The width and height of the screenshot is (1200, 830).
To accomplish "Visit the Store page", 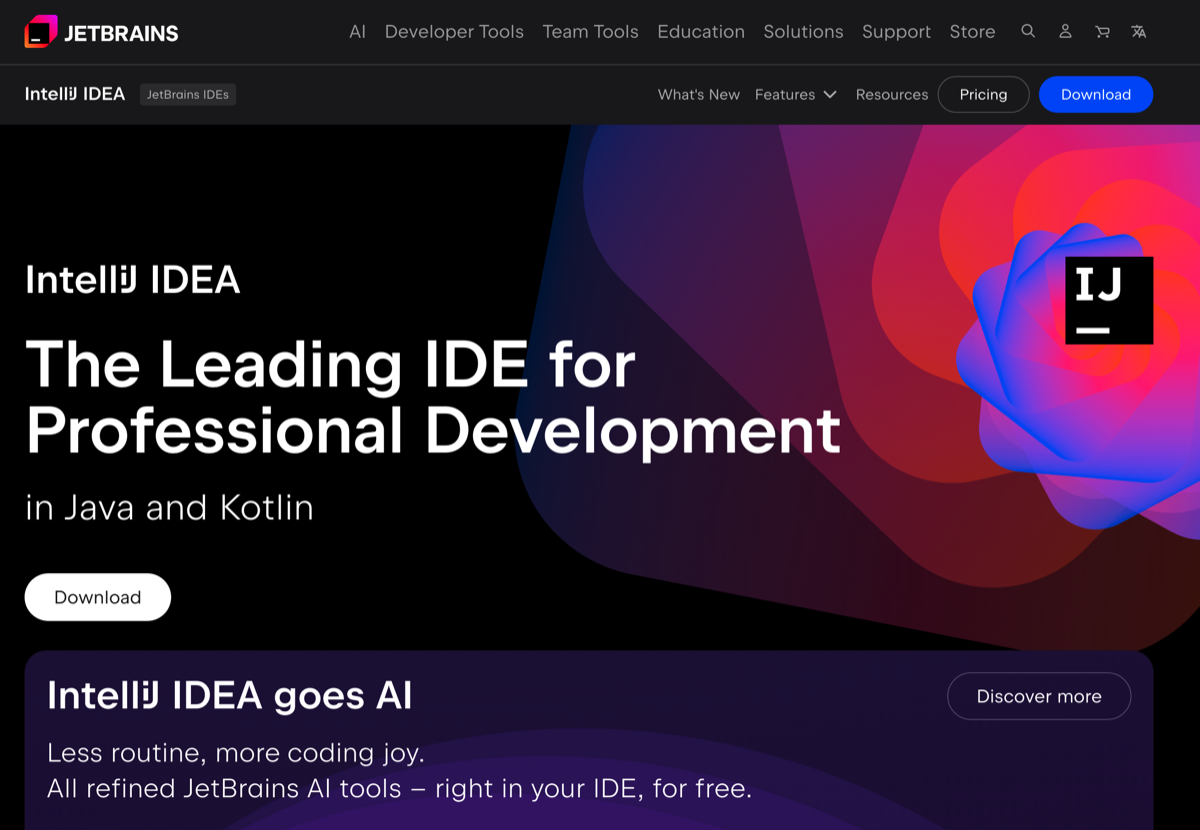I will point(972,31).
